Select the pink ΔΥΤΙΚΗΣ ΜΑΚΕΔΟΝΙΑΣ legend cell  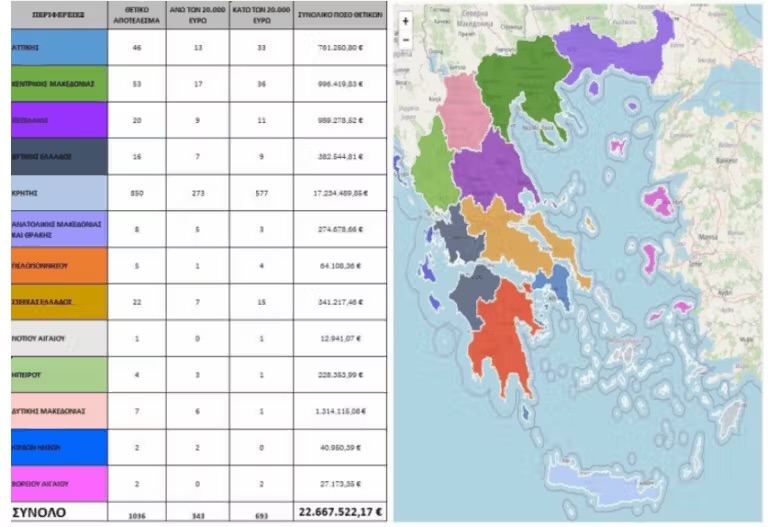click(54, 411)
